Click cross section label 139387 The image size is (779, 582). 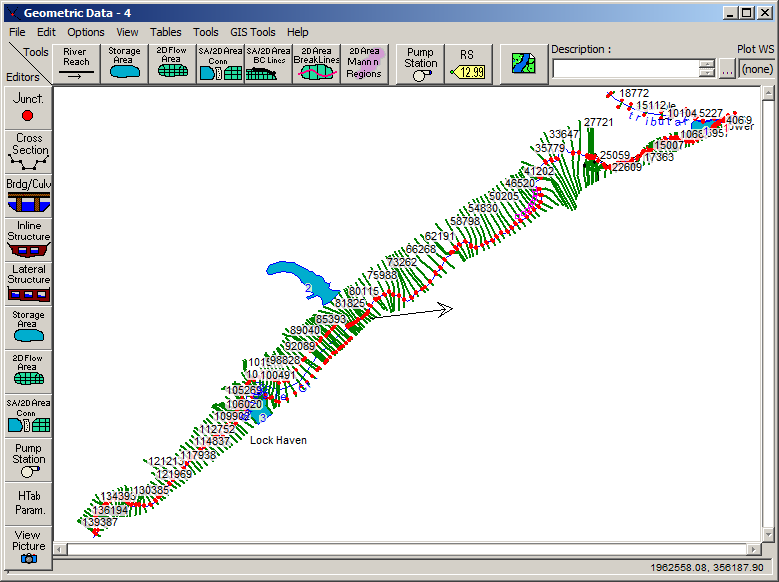pyautogui.click(x=100, y=522)
